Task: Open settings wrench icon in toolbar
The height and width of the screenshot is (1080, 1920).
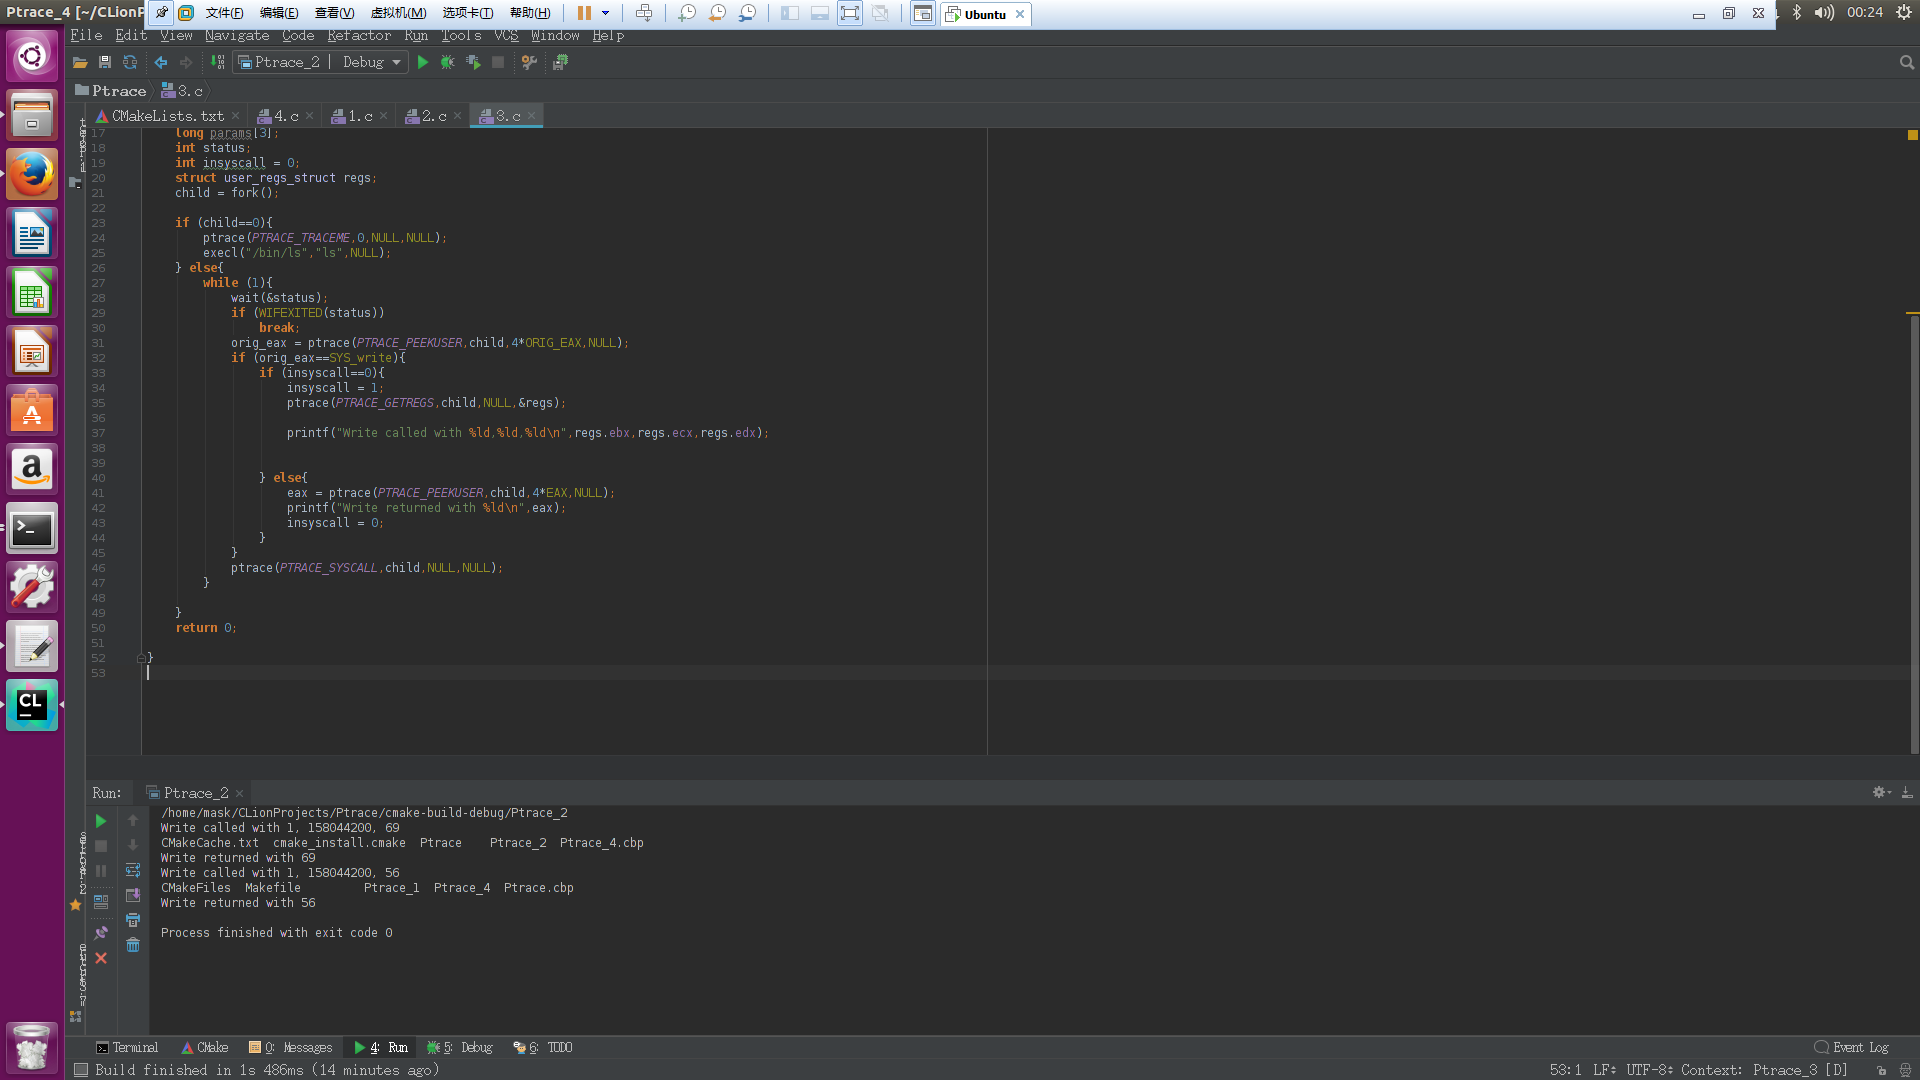Action: point(529,62)
